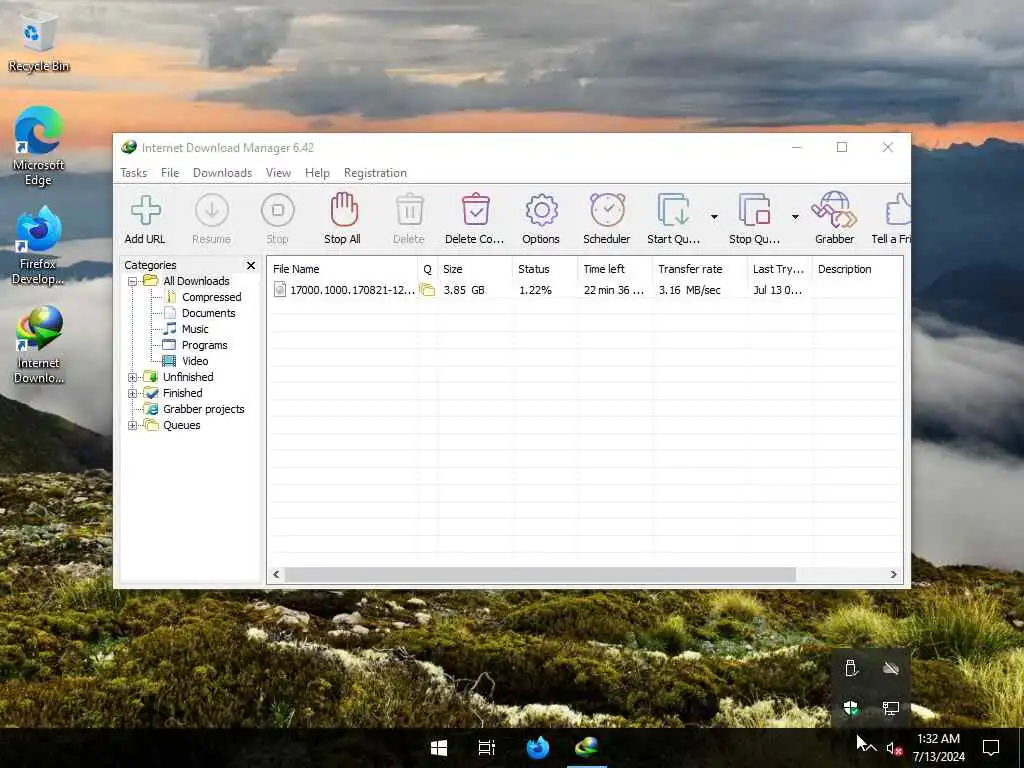
Task: Click the Q column header
Action: click(x=427, y=269)
